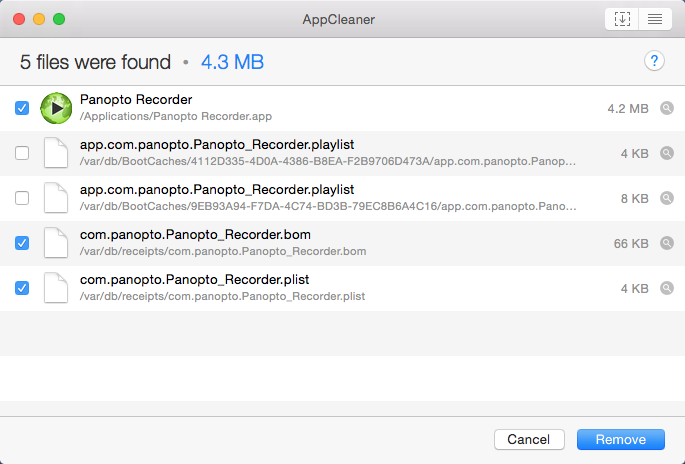Uncheck the com.panopto.Panopto_Recorder.bom checkbox

tap(22, 243)
